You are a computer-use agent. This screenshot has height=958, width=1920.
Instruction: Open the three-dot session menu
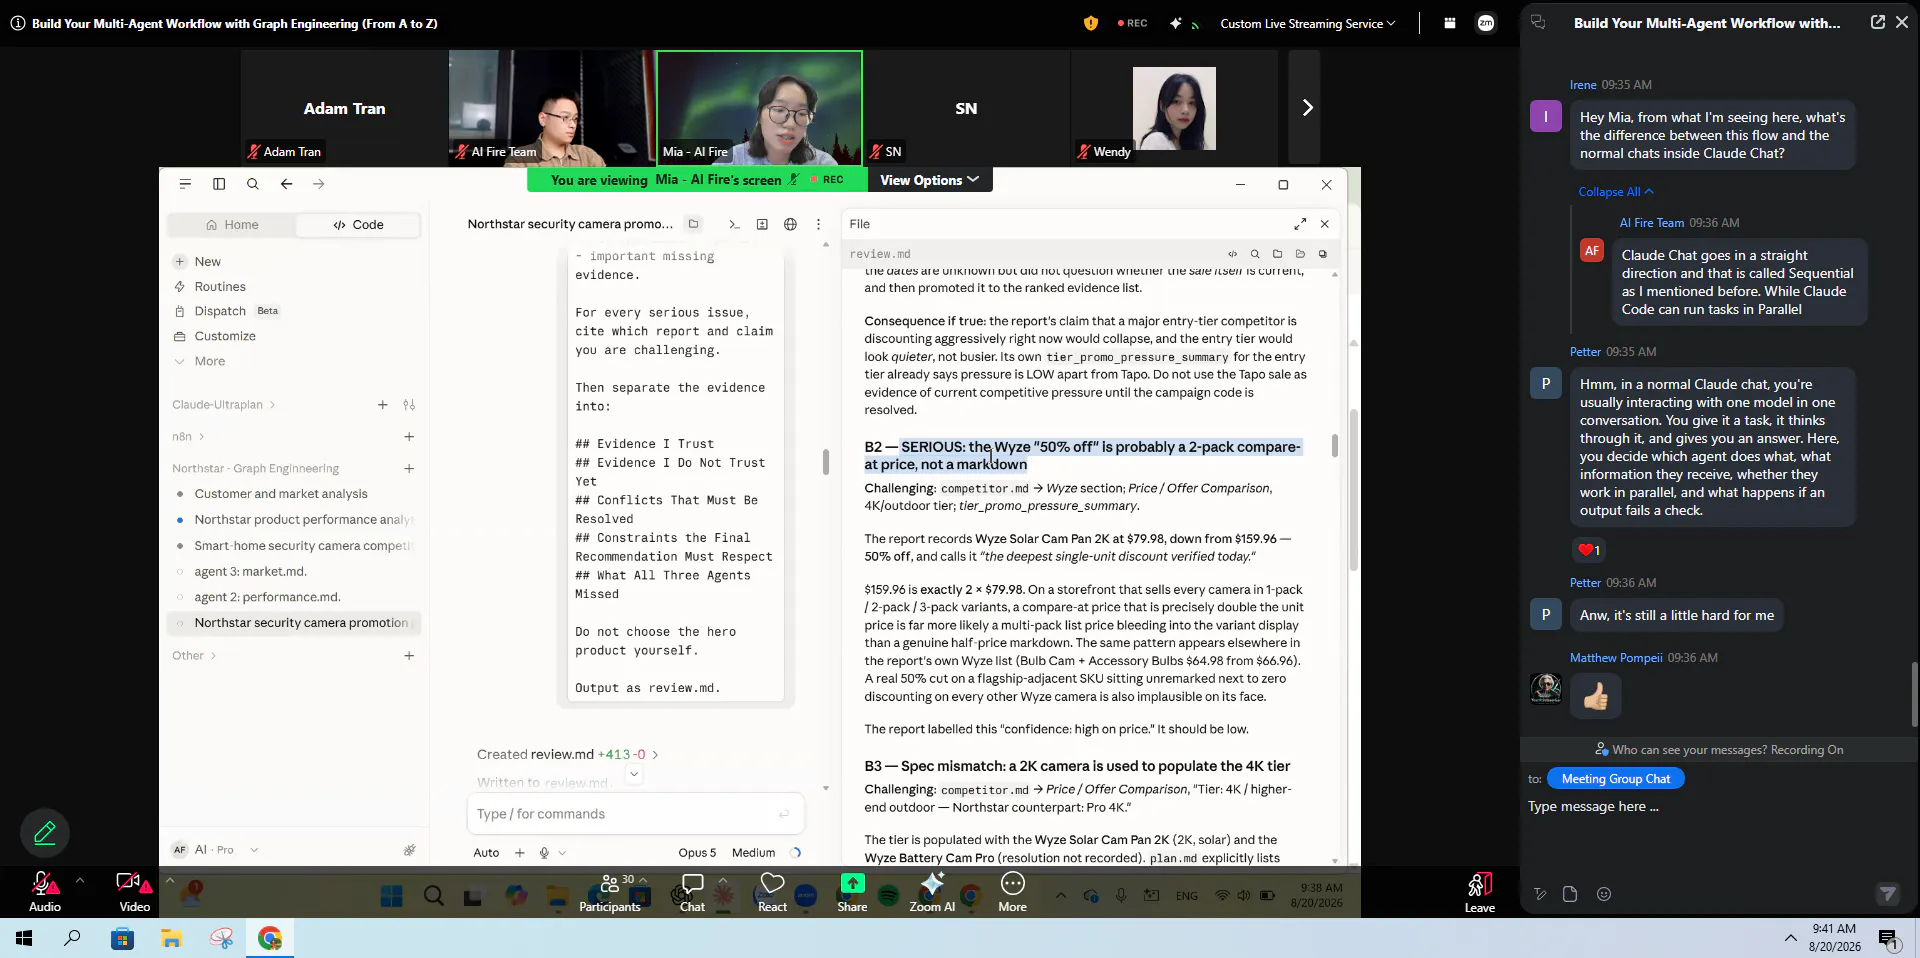pyautogui.click(x=818, y=224)
